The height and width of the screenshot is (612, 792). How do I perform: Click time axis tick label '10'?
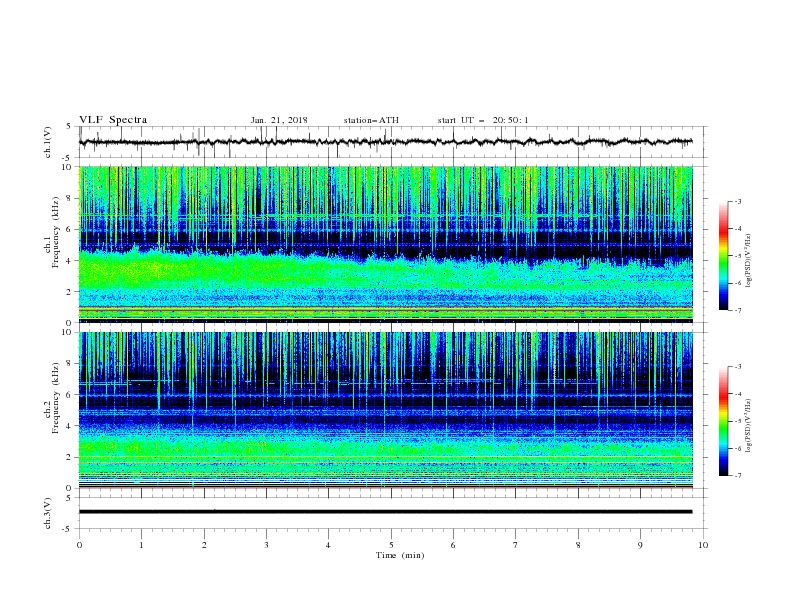click(x=703, y=545)
